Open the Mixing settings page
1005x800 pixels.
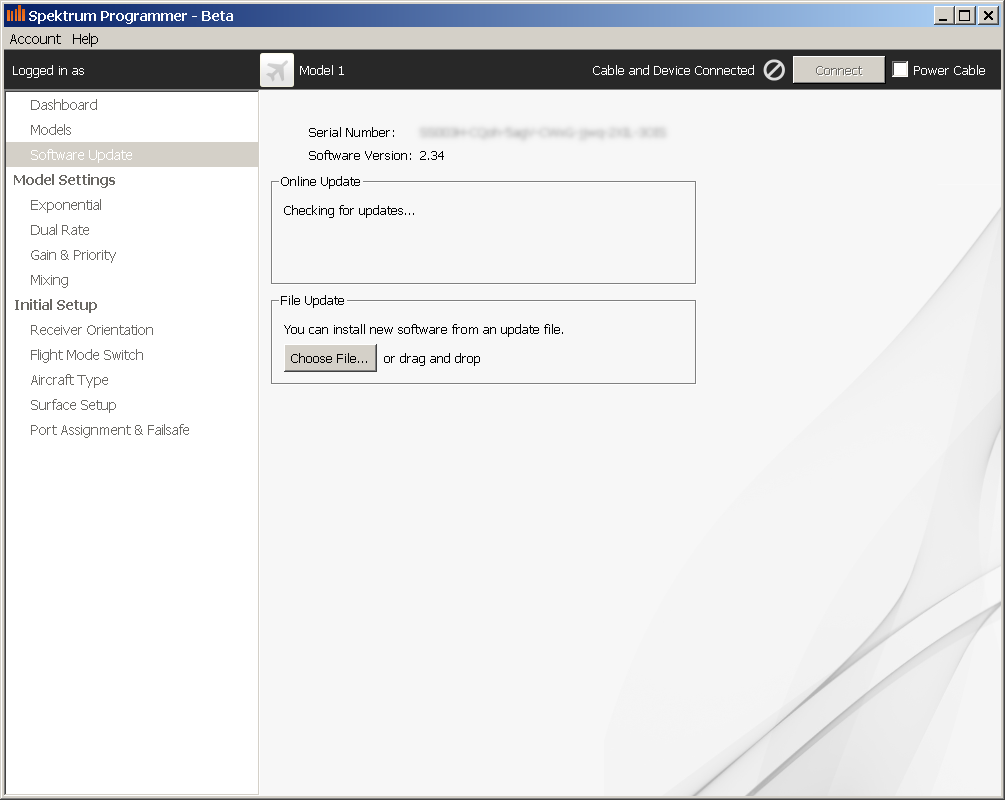49,280
